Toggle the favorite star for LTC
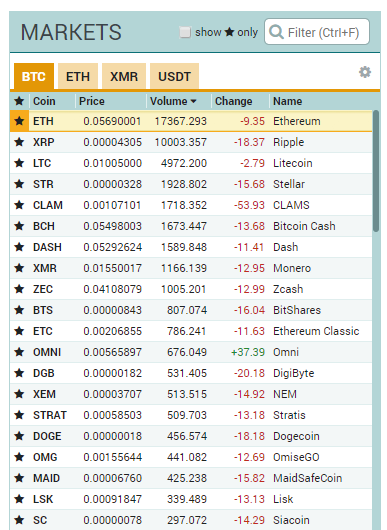Image resolution: width=387 pixels, height=530 pixels. [19, 163]
